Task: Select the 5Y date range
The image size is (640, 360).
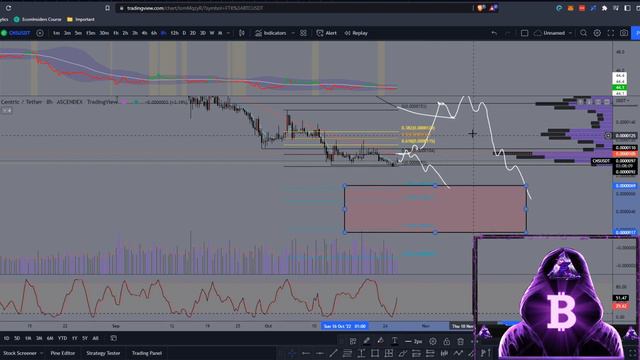Action: click(85, 338)
